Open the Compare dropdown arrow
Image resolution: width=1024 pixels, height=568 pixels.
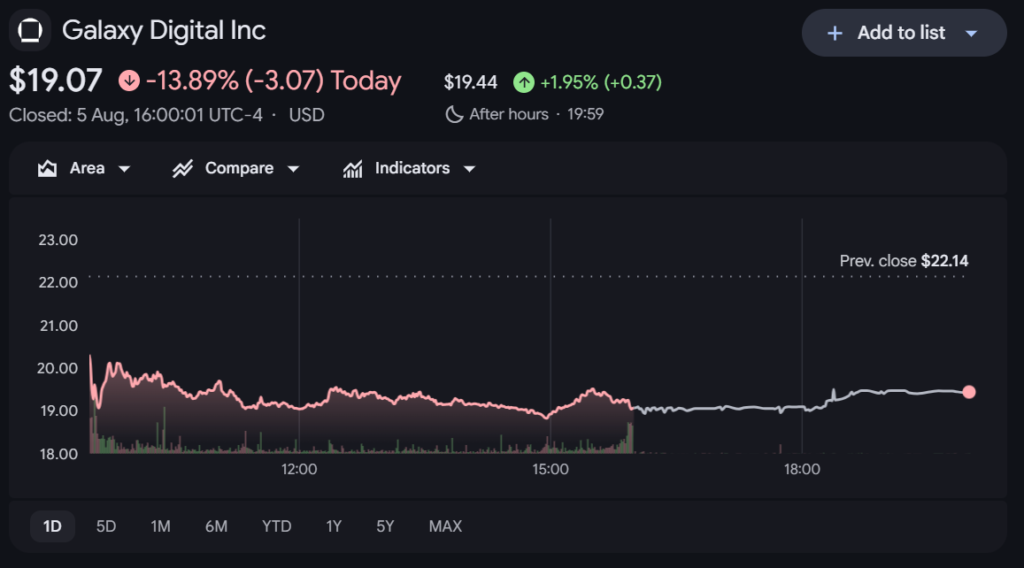click(x=293, y=169)
